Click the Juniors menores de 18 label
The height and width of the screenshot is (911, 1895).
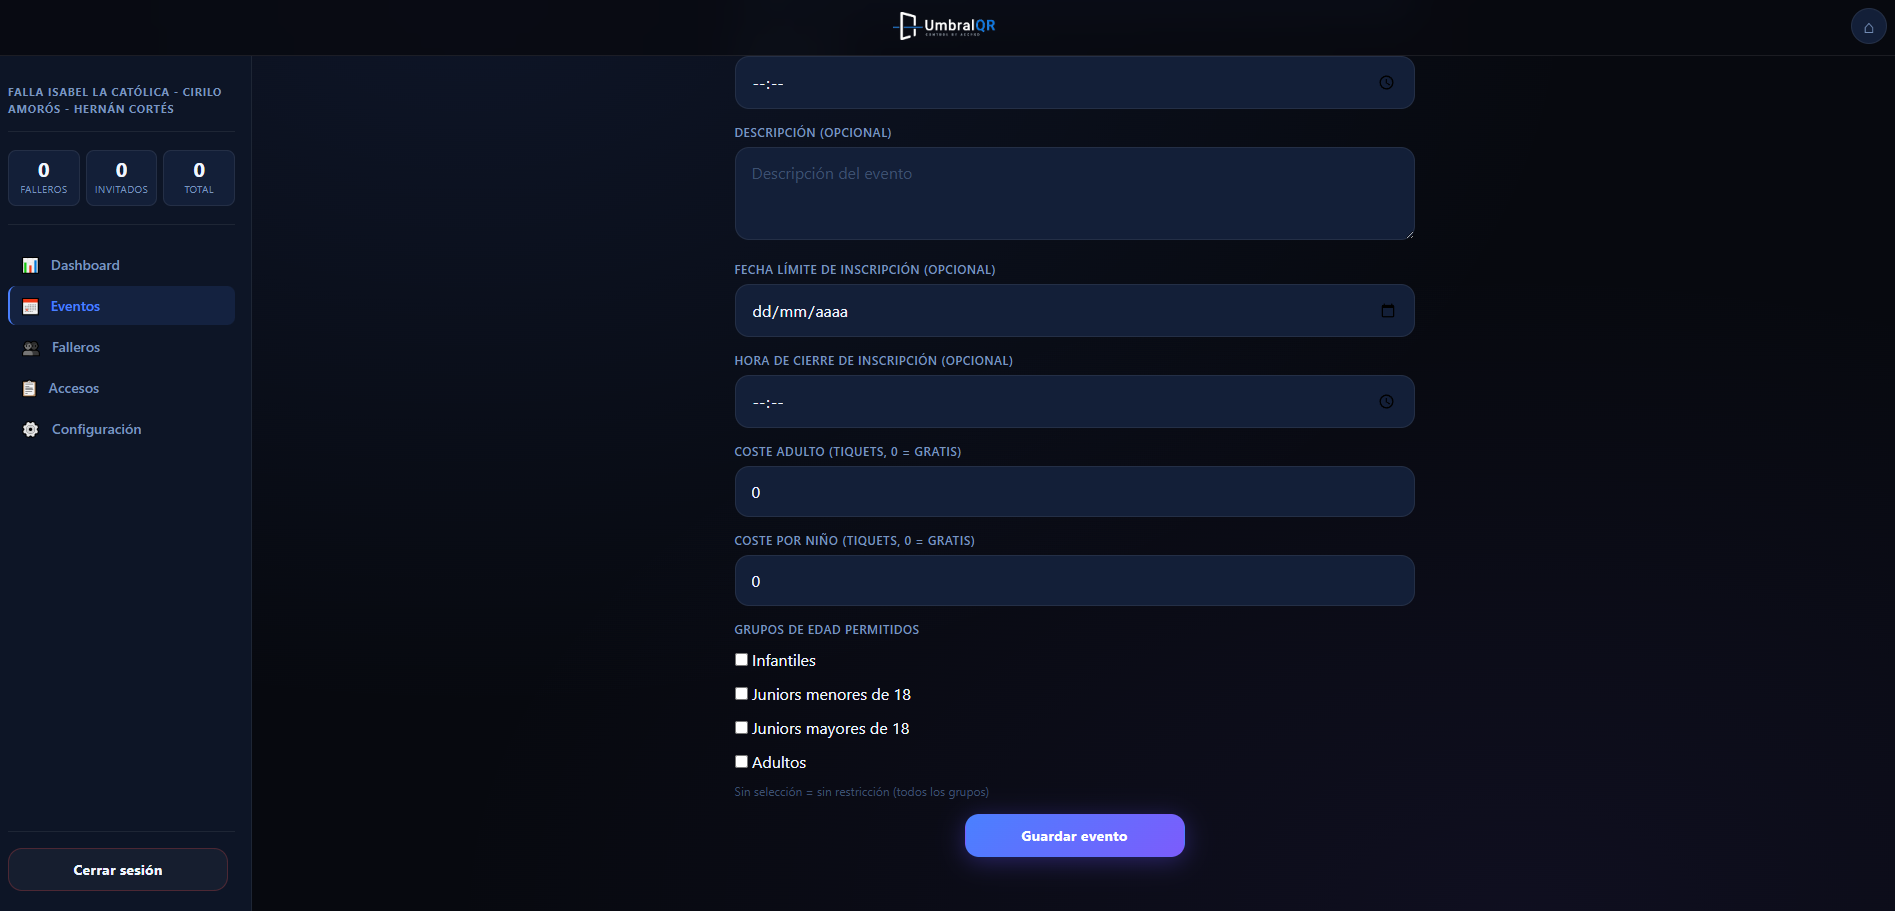pos(831,694)
